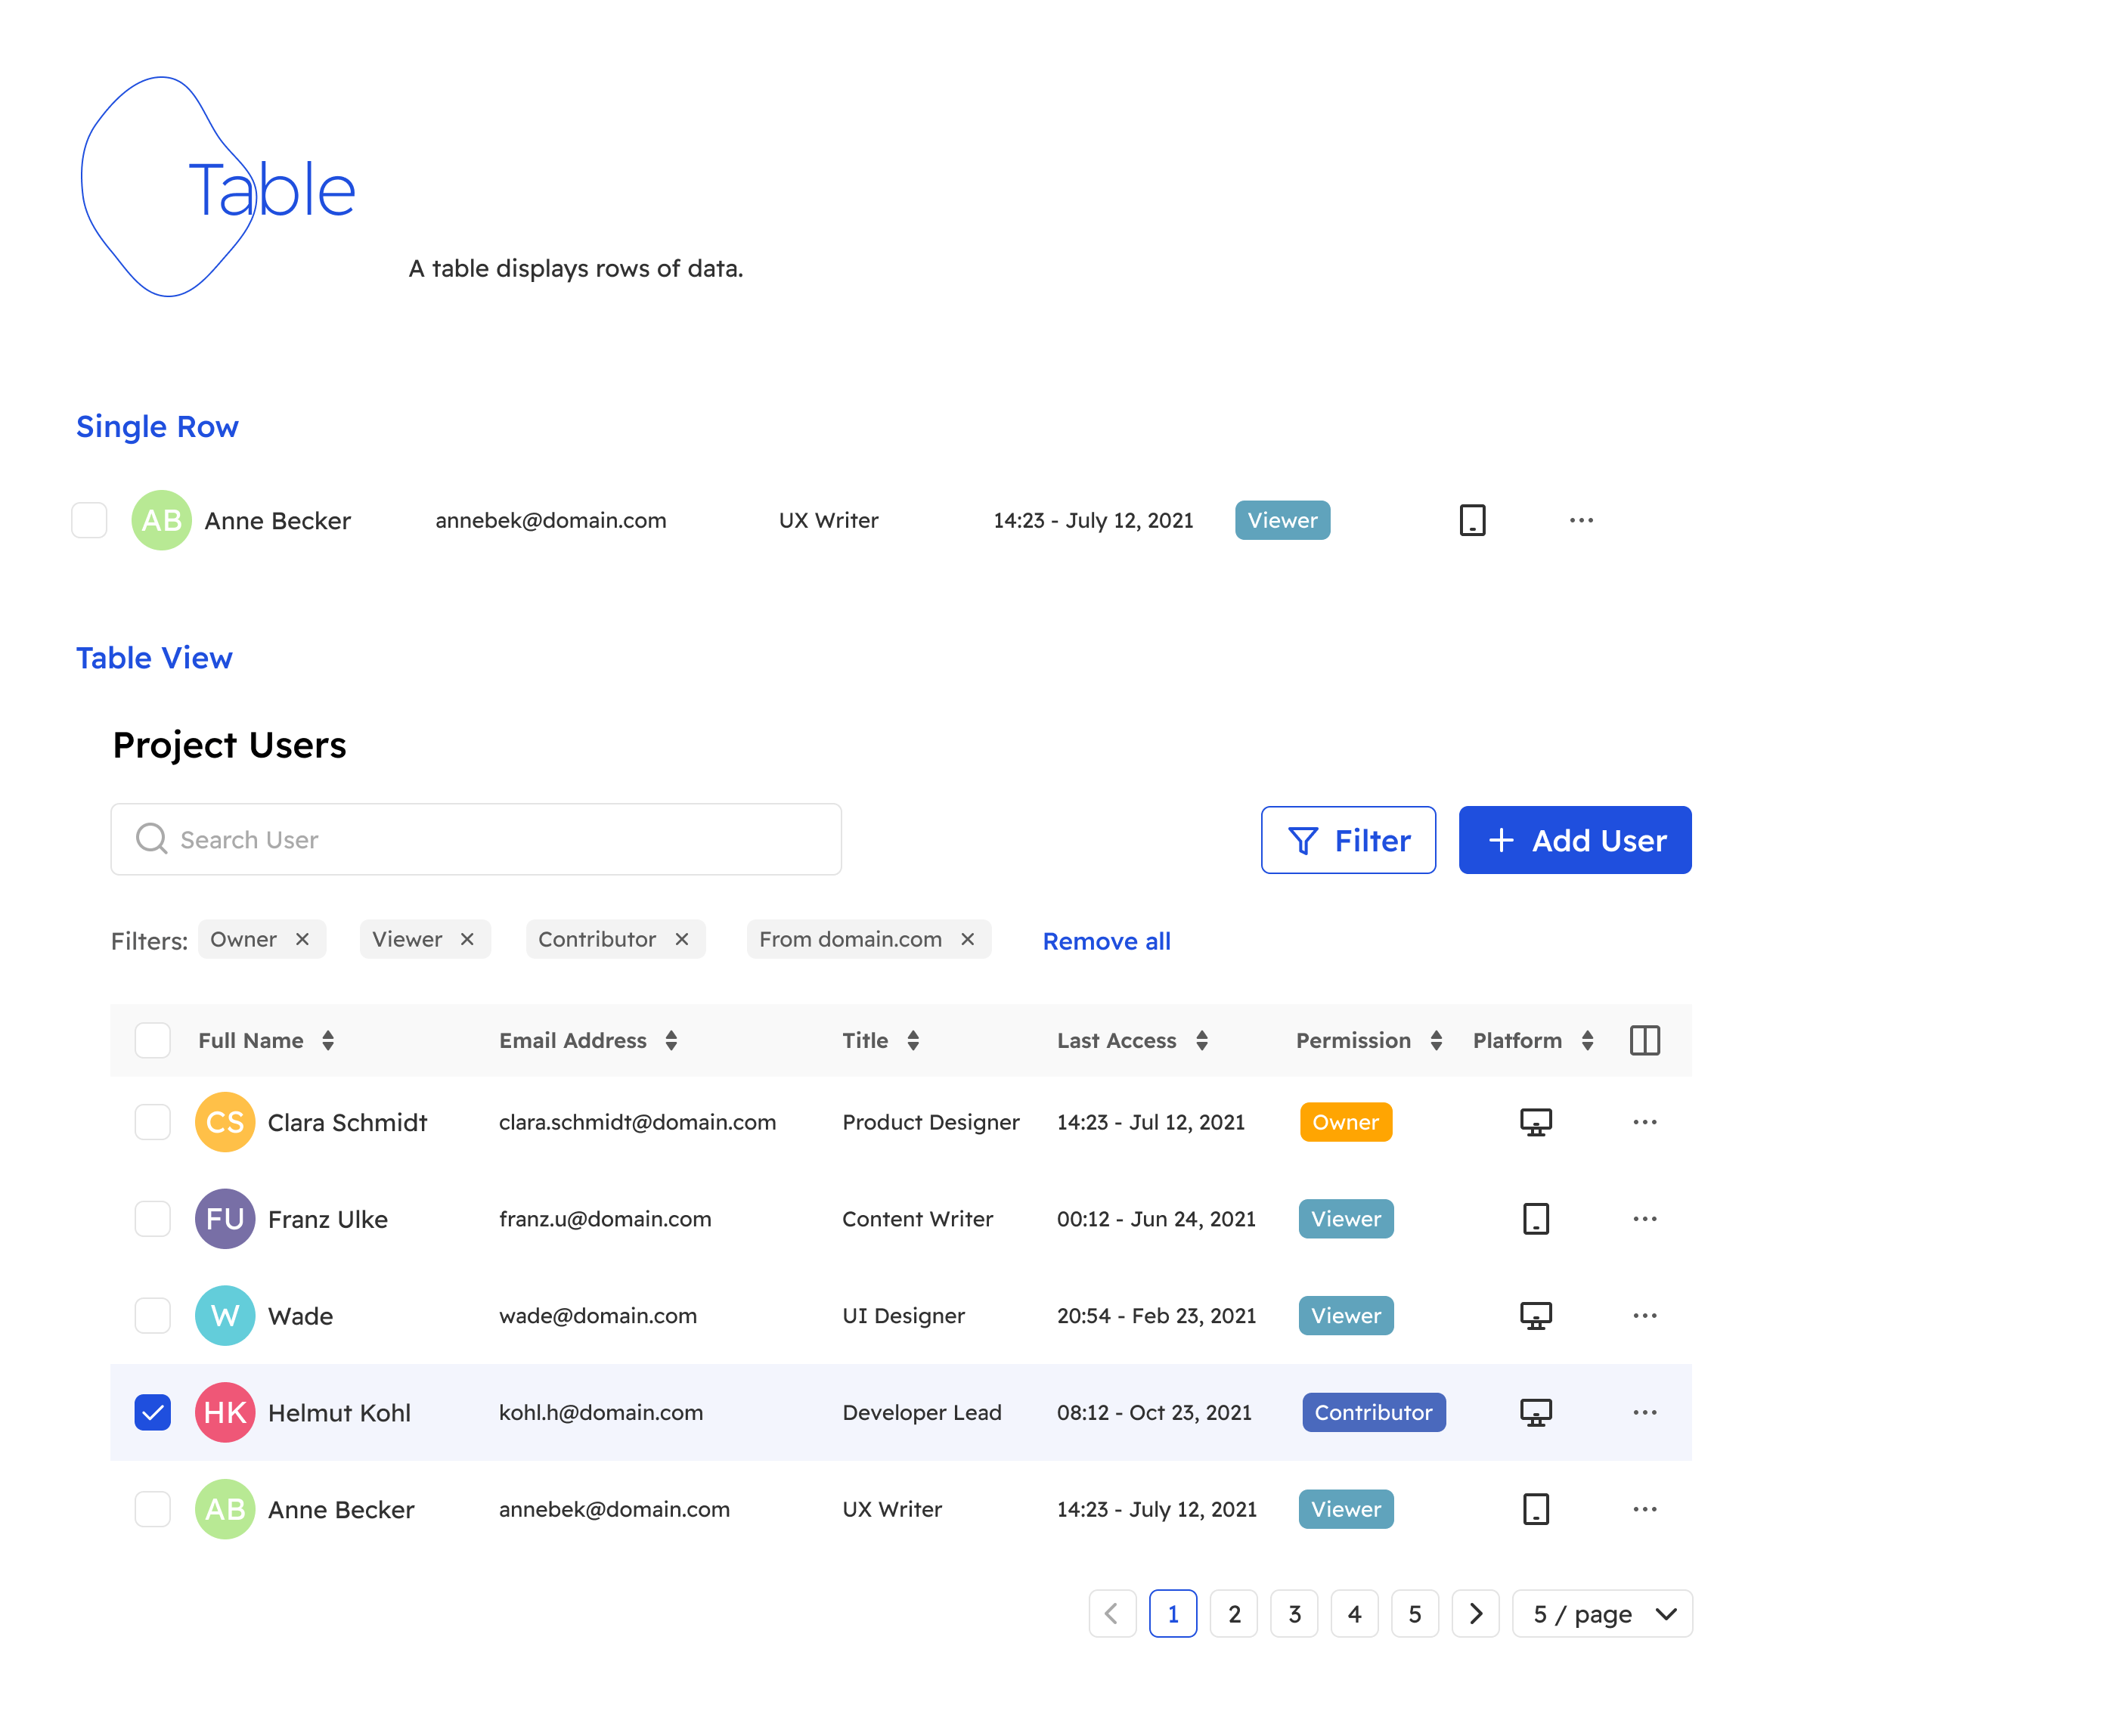Click the Add User button
Image resolution: width=2117 pixels, height=1736 pixels.
[1573, 839]
